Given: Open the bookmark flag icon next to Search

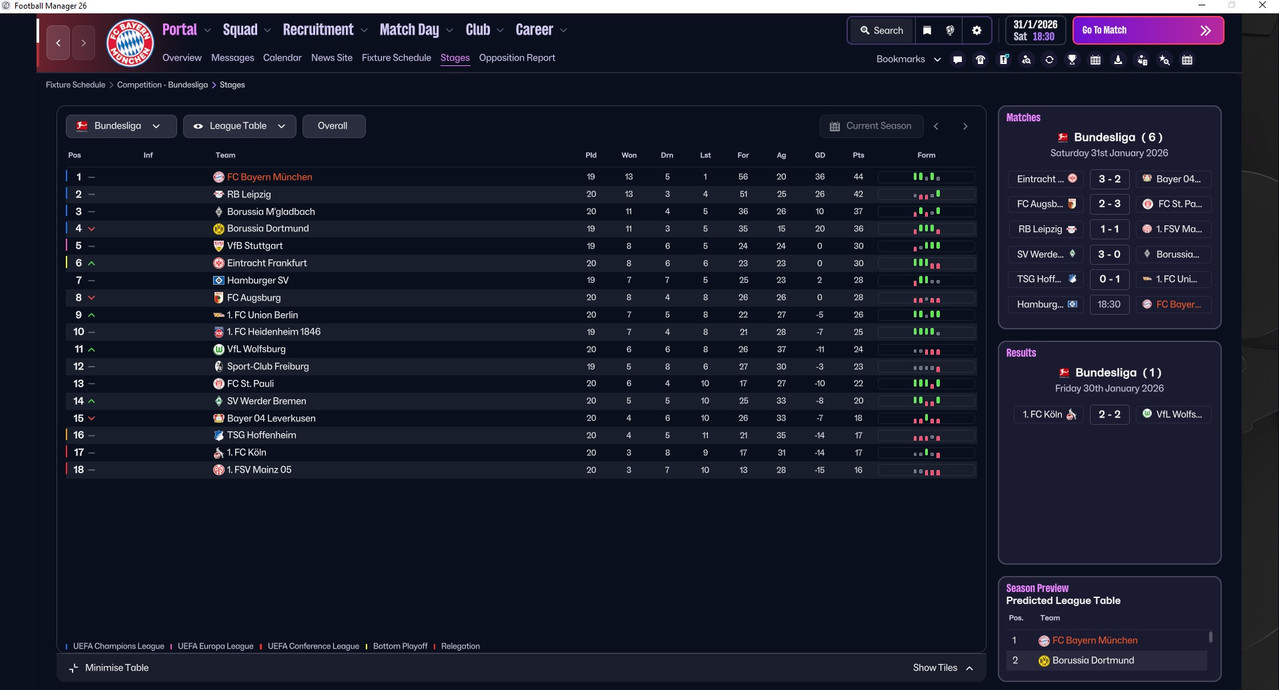Looking at the screenshot, I should 927,30.
